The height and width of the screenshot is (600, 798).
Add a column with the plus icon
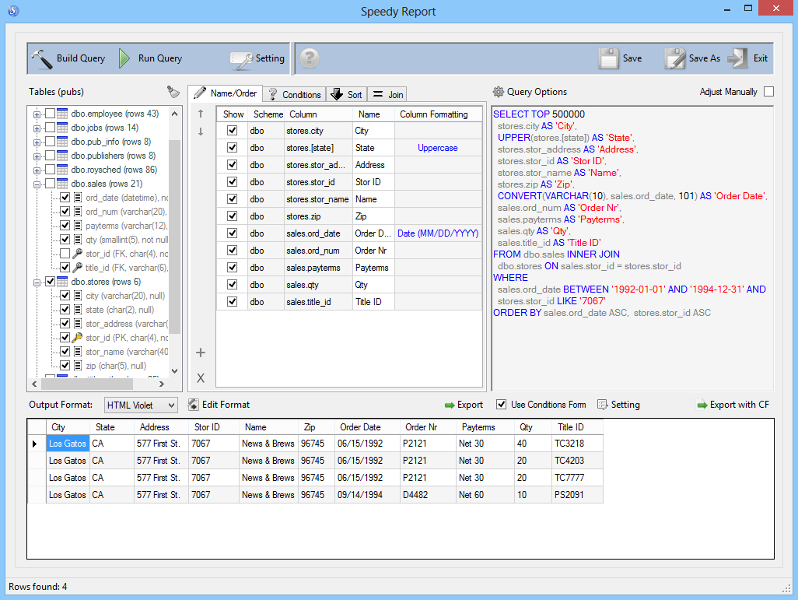201,353
